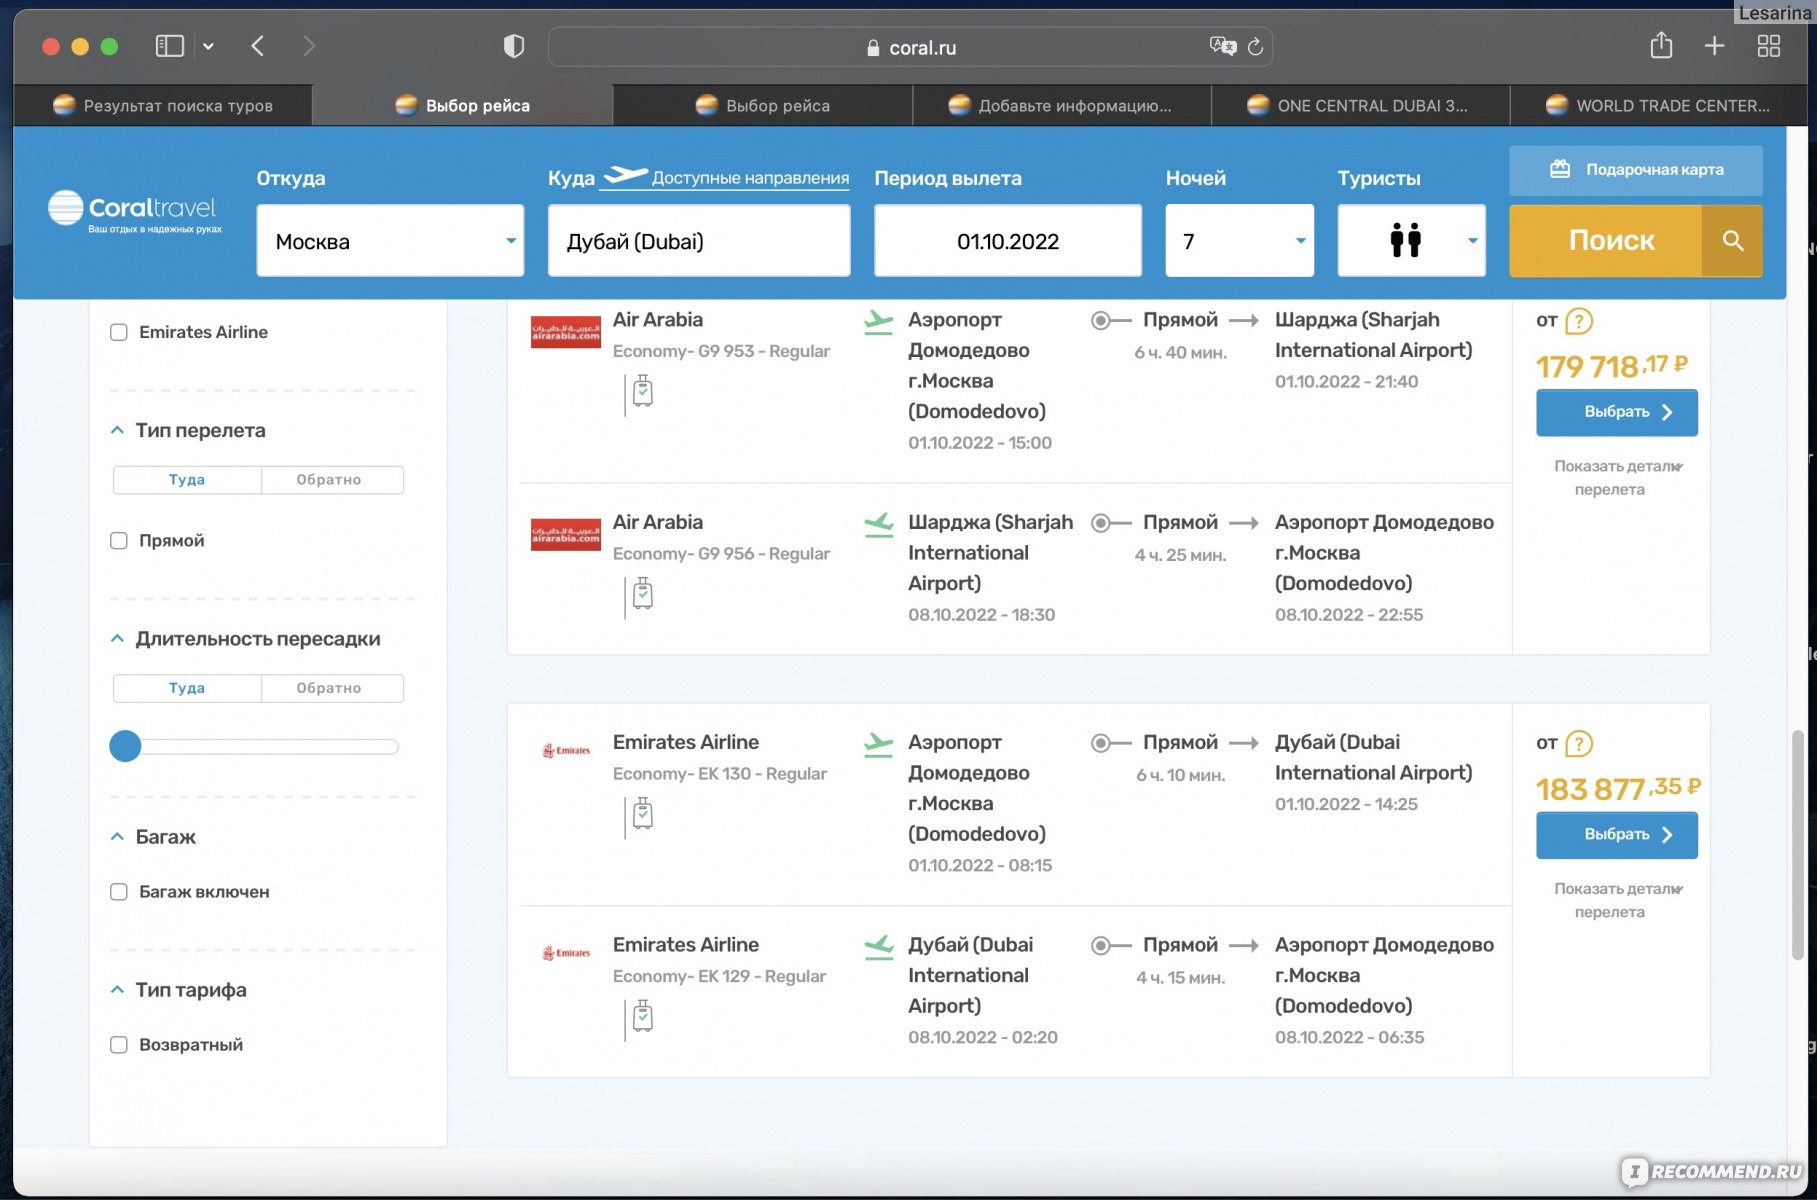Click the layover duration slider handle

[x=125, y=746]
